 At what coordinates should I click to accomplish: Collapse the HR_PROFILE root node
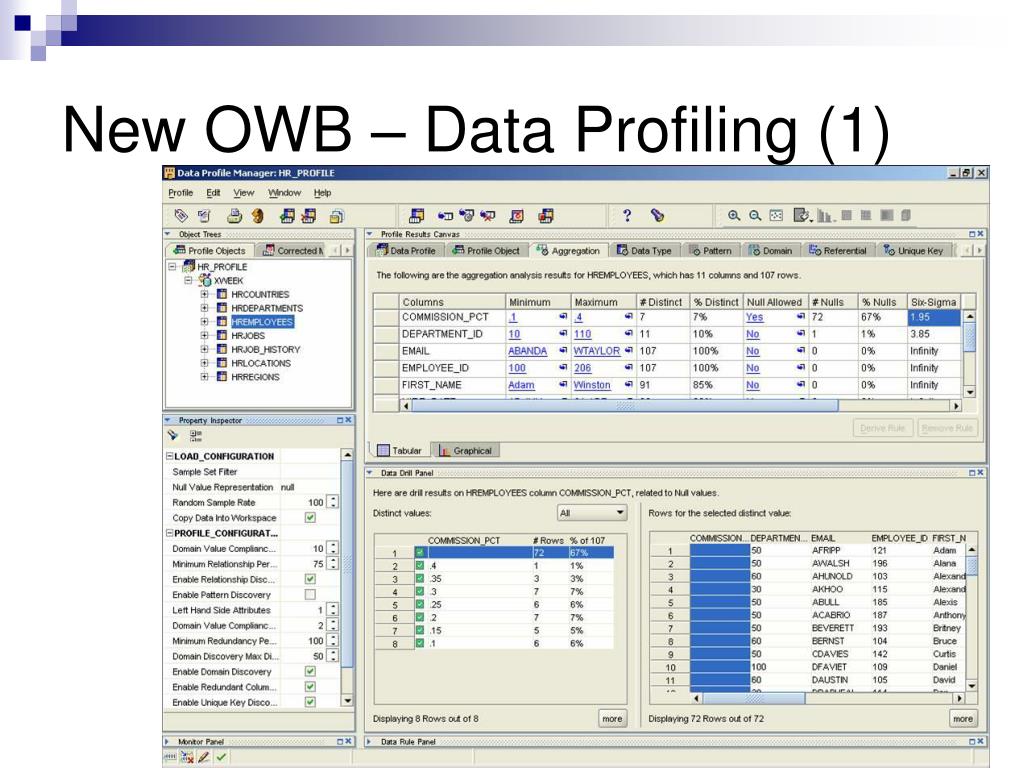(x=172, y=266)
